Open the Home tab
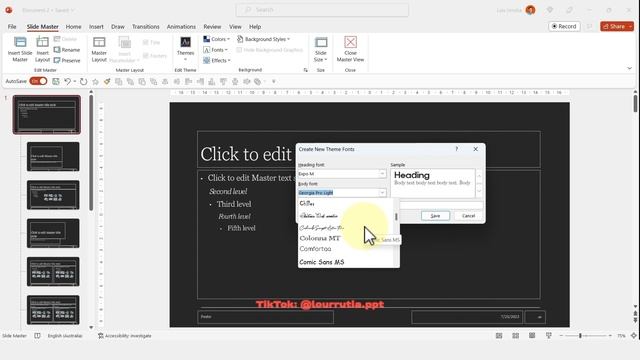The image size is (640, 360). (x=73, y=27)
